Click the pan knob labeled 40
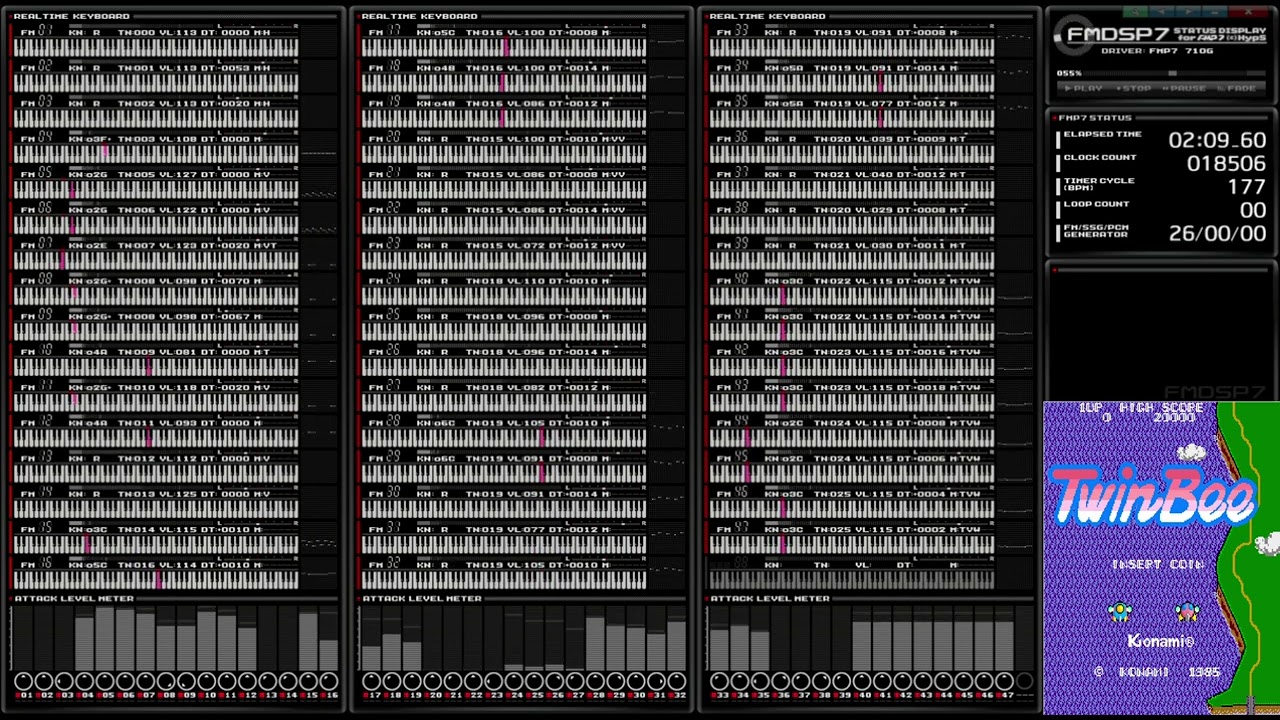Viewport: 1280px width, 720px height. [862, 681]
